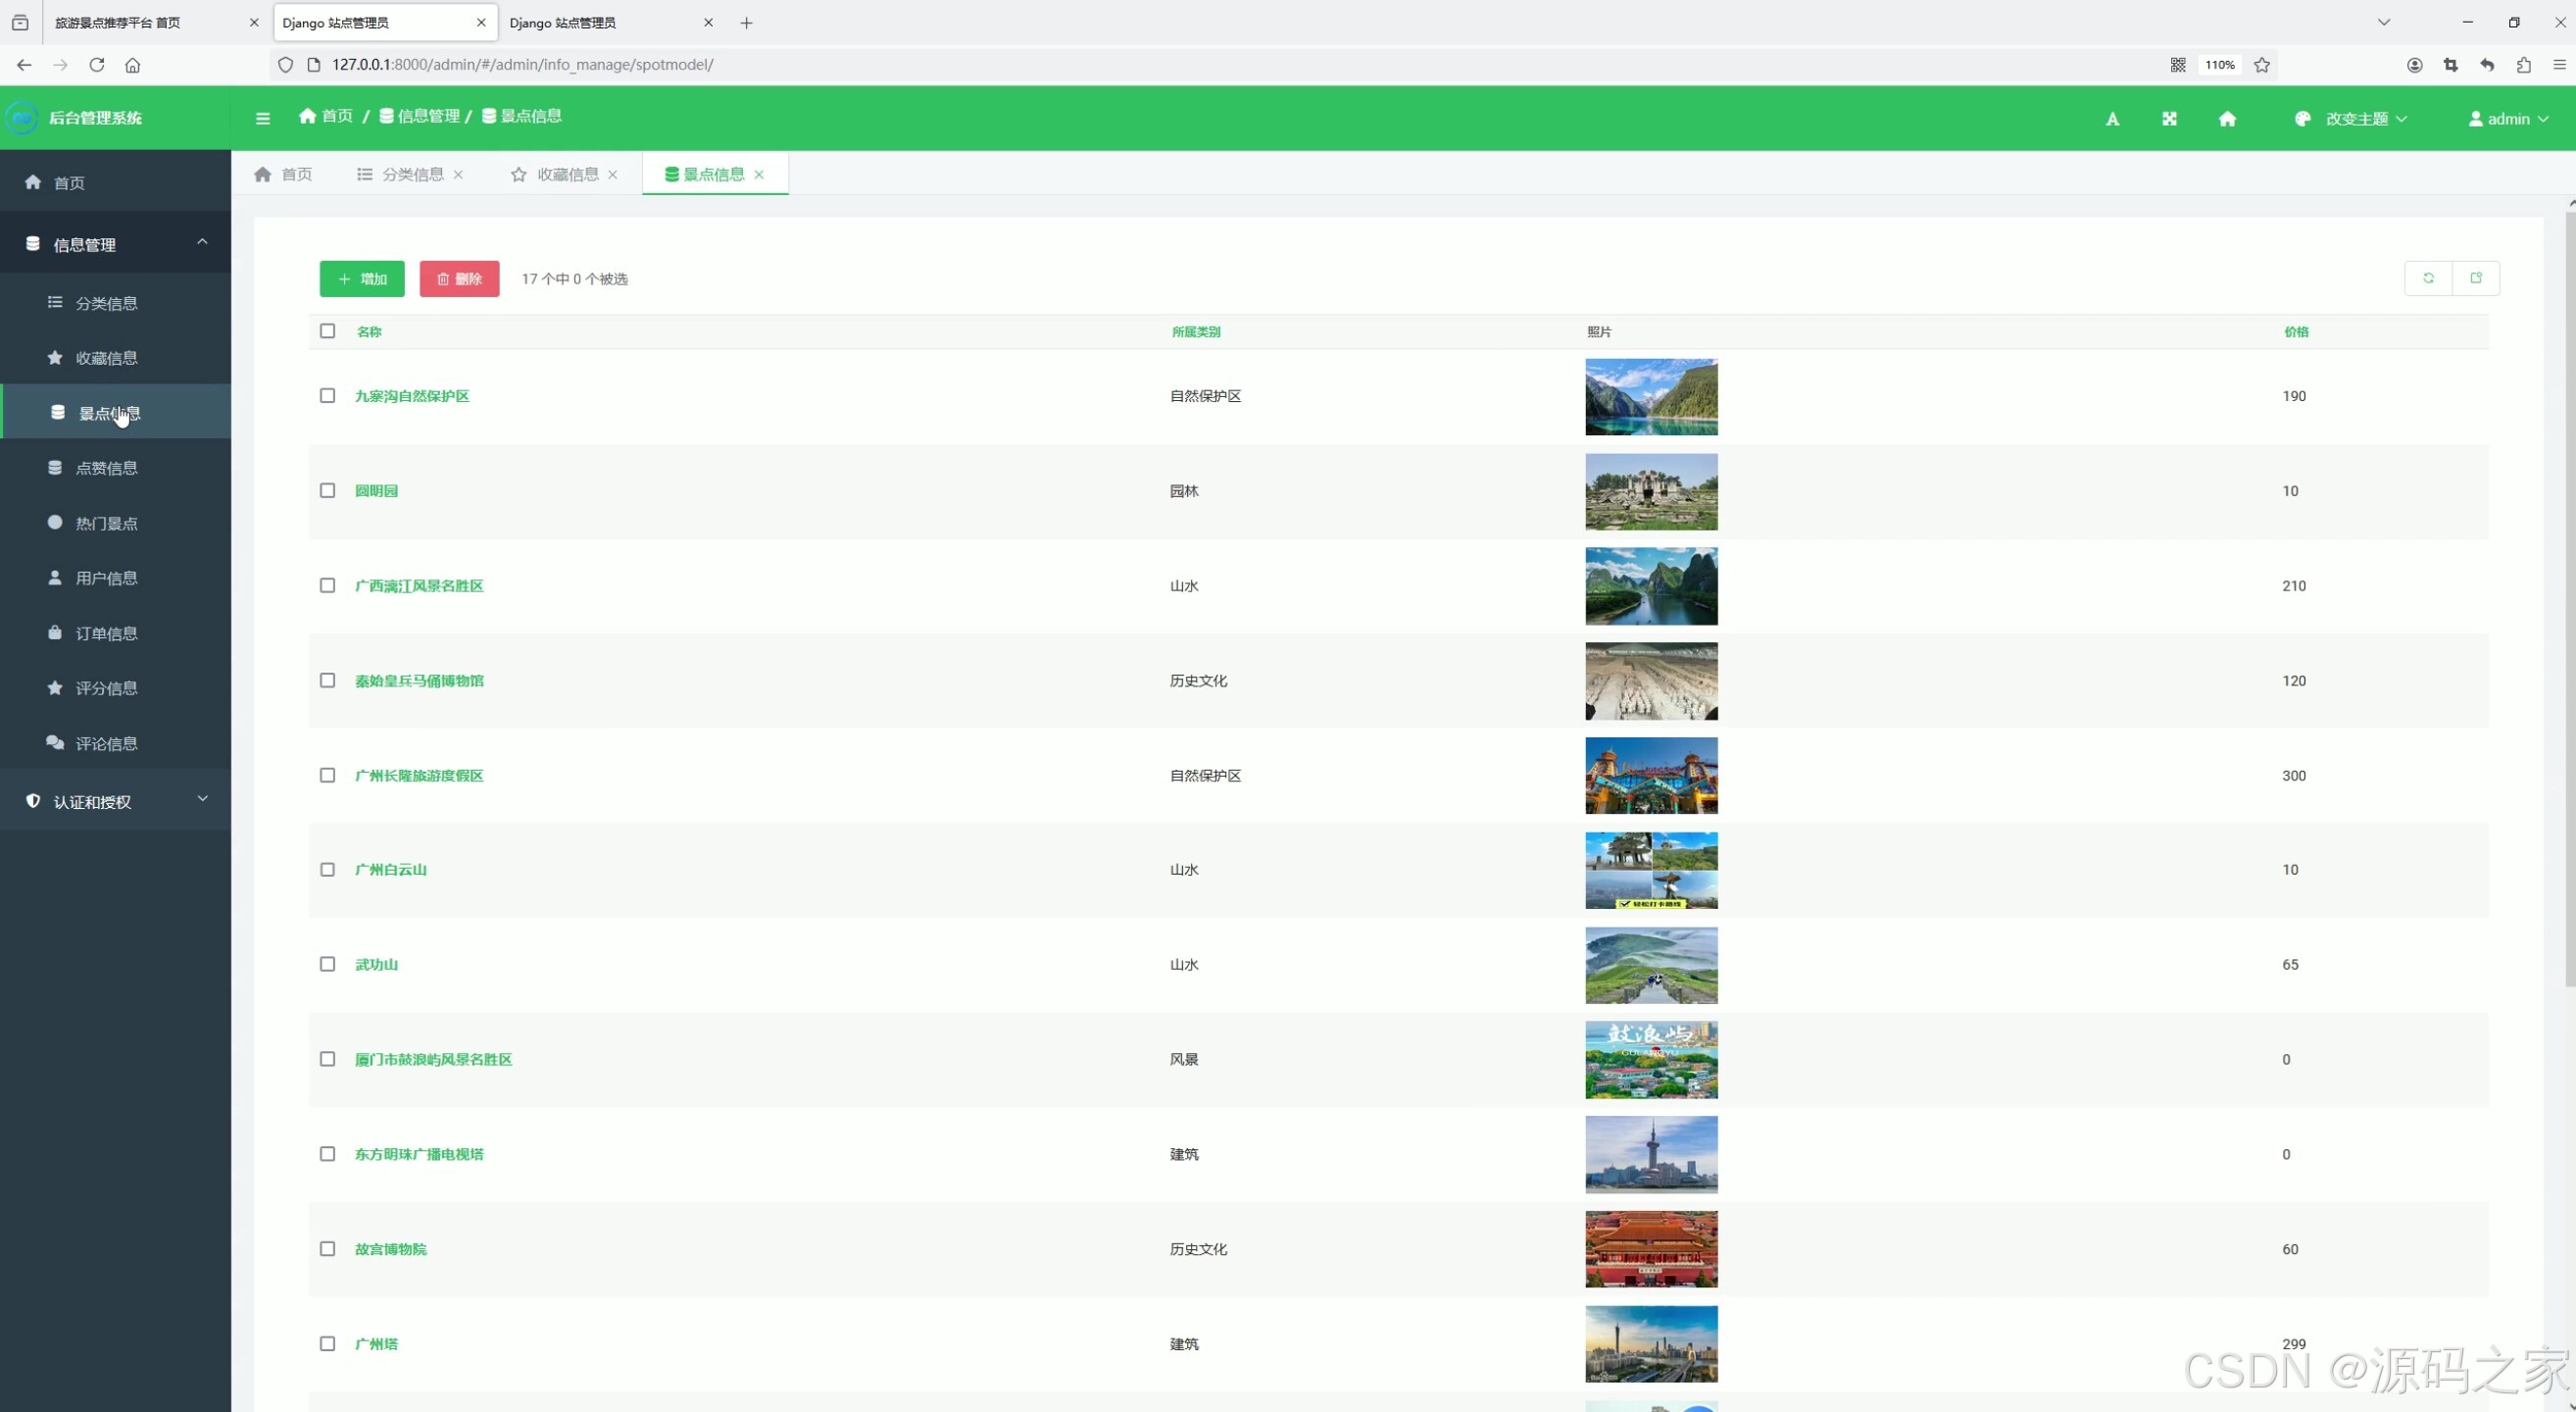The width and height of the screenshot is (2576, 1412).
Task: Open the 九寨沟自然保护区 record link
Action: pyautogui.click(x=412, y=396)
